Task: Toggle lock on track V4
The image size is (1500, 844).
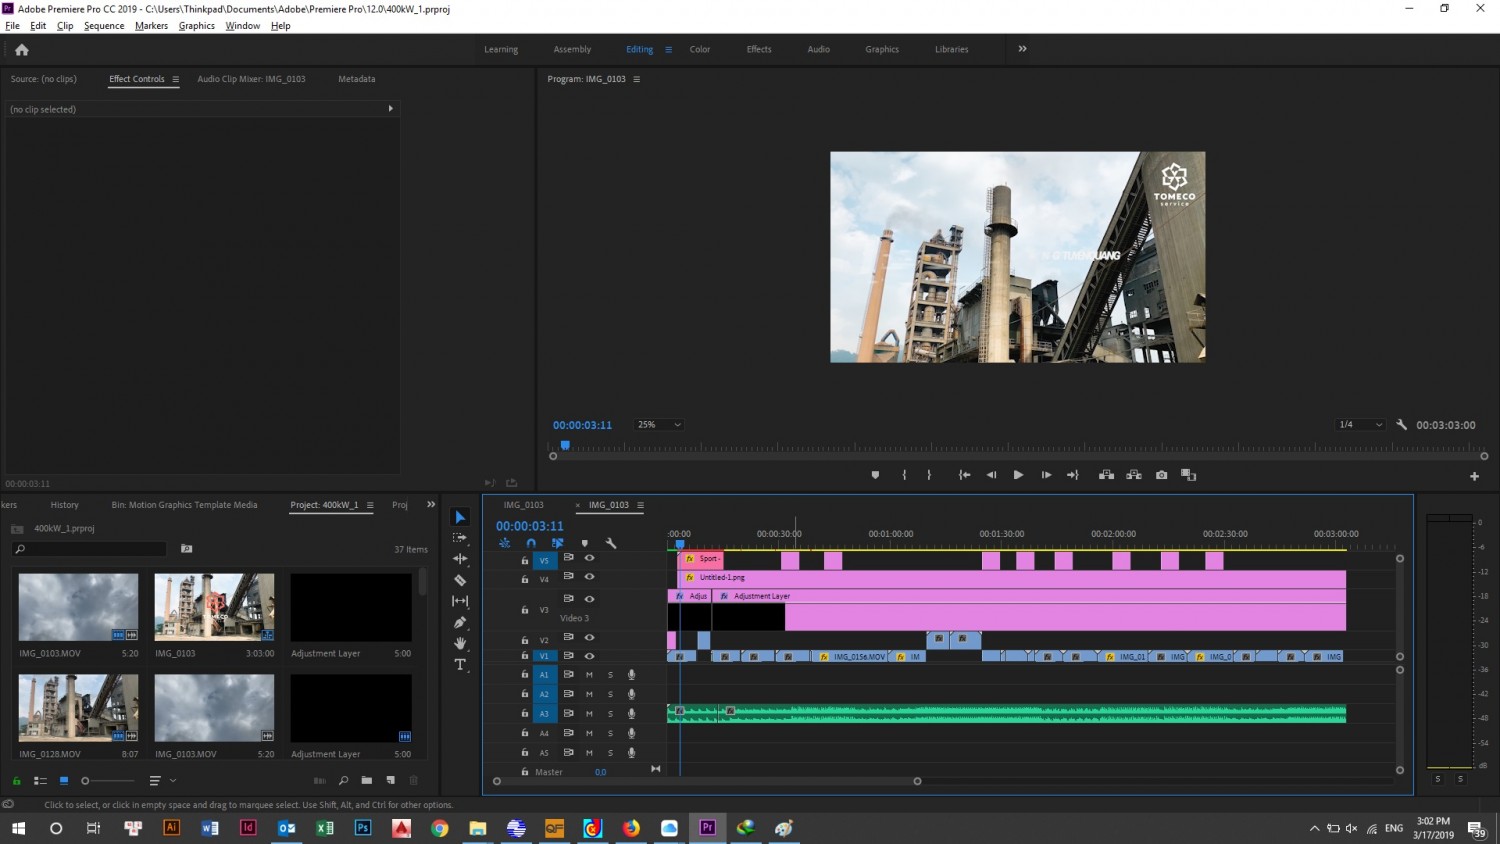Action: point(525,579)
